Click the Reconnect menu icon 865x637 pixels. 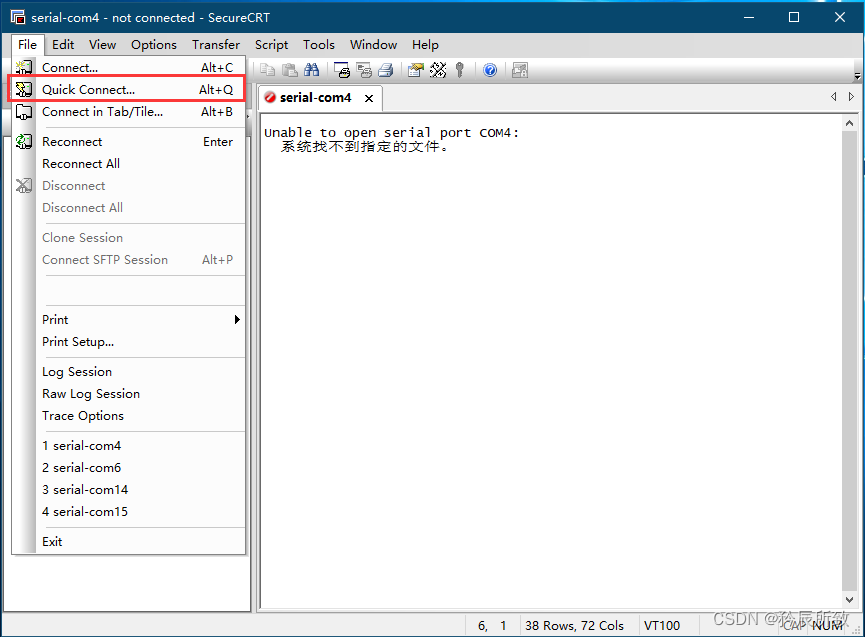24,142
